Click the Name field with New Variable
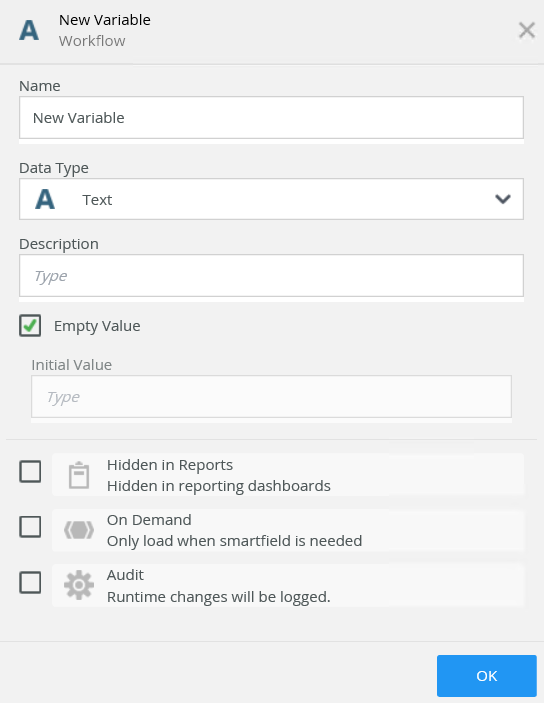The image size is (544, 703). [271, 117]
